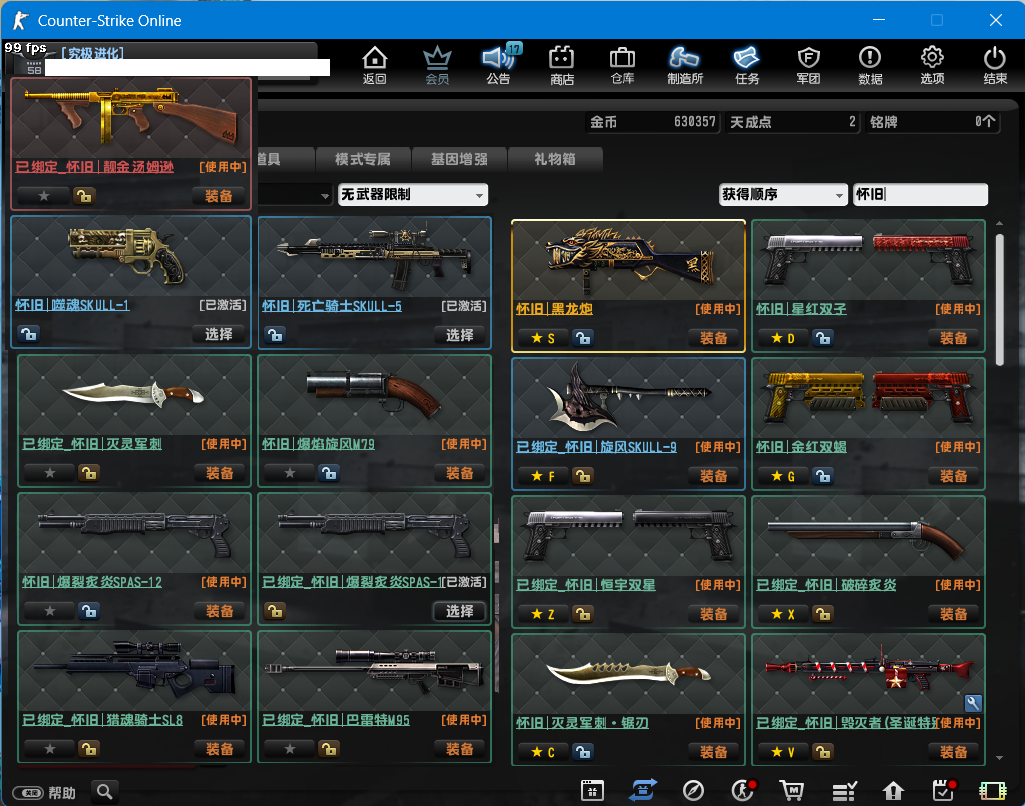Switch to the 基因增强 tab

pos(459,159)
